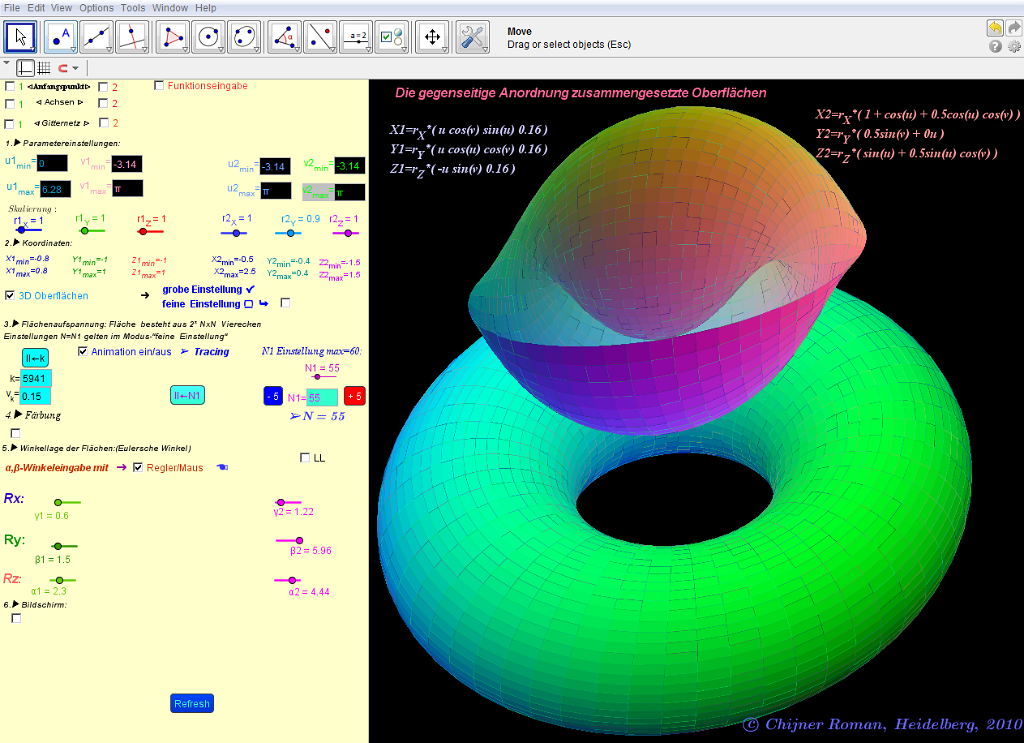The width and height of the screenshot is (1024, 743).
Task: Choose the Perpendicular Line tool
Action: [x=131, y=37]
